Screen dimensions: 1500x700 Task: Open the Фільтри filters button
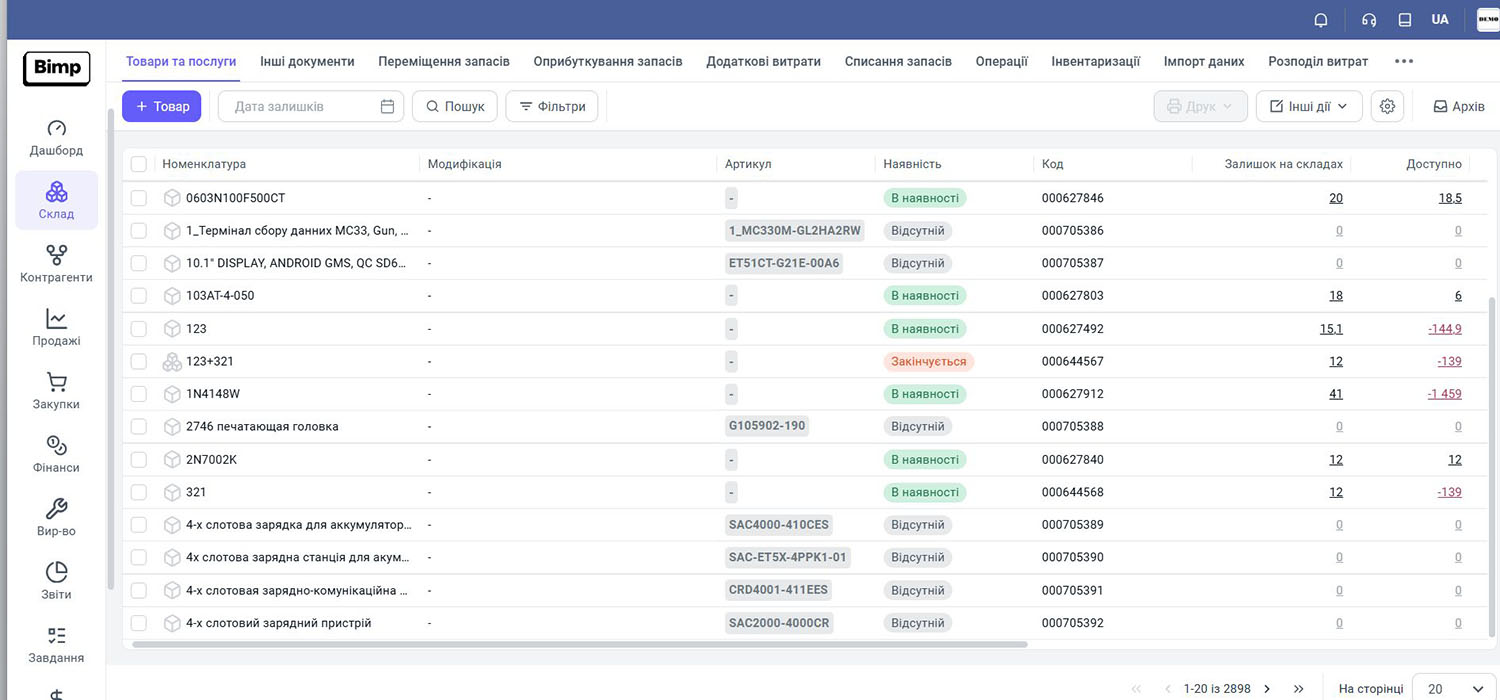point(552,107)
